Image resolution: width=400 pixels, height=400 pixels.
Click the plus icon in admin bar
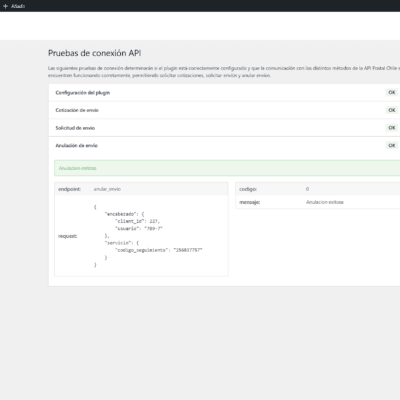[x=5, y=6]
